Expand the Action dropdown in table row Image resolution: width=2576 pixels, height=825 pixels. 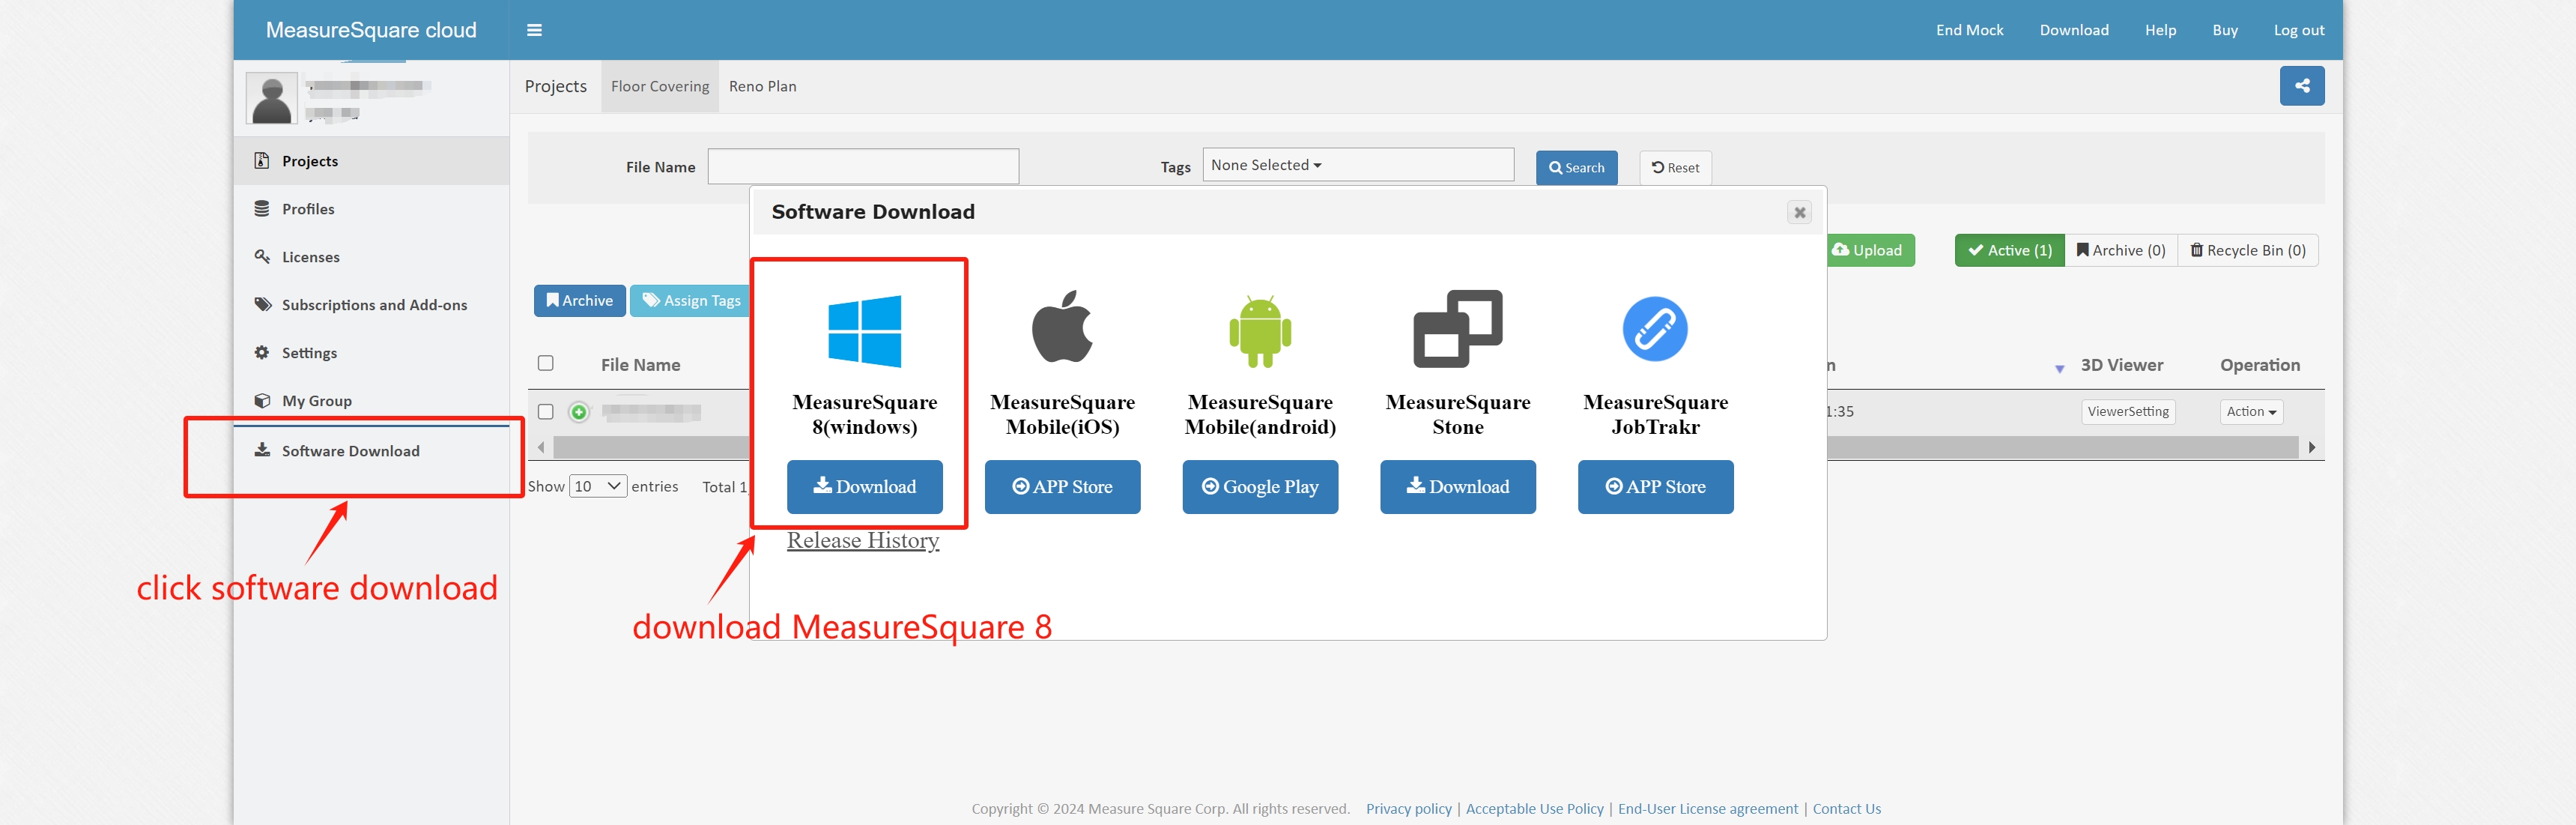(2250, 412)
